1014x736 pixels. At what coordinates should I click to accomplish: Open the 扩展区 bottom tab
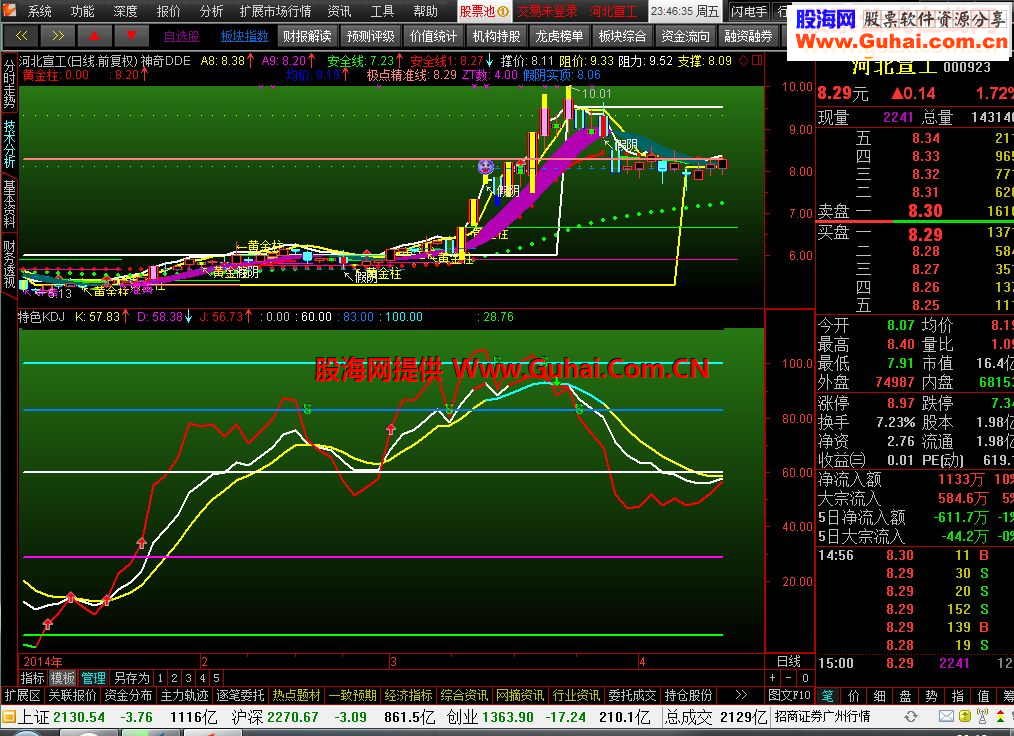point(22,695)
